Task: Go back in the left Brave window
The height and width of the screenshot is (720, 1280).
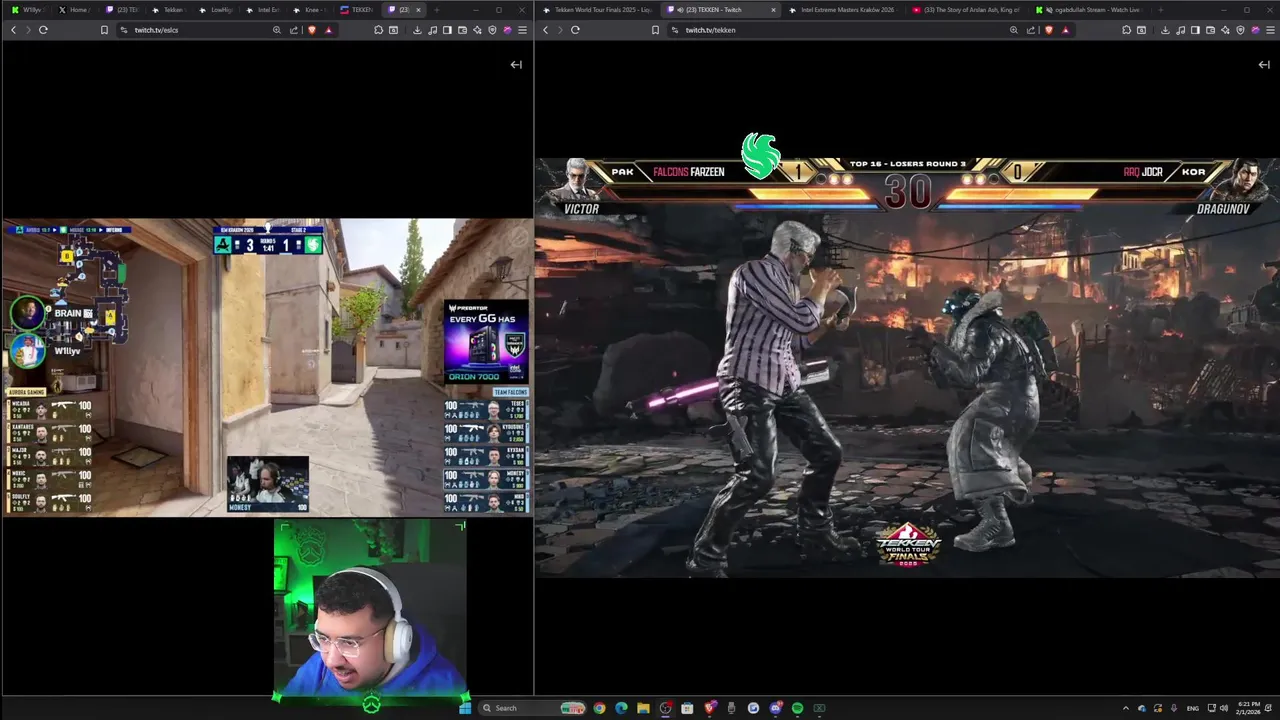Action: [x=14, y=30]
